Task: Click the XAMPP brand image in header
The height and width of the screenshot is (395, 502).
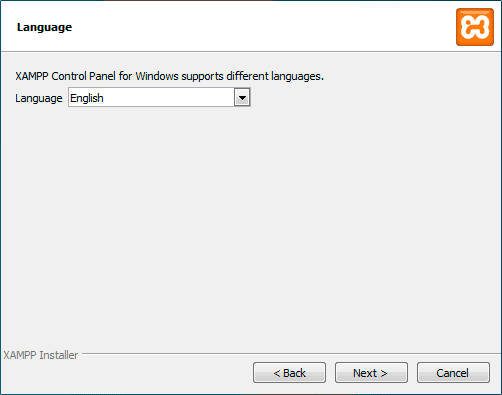Action: tap(475, 27)
